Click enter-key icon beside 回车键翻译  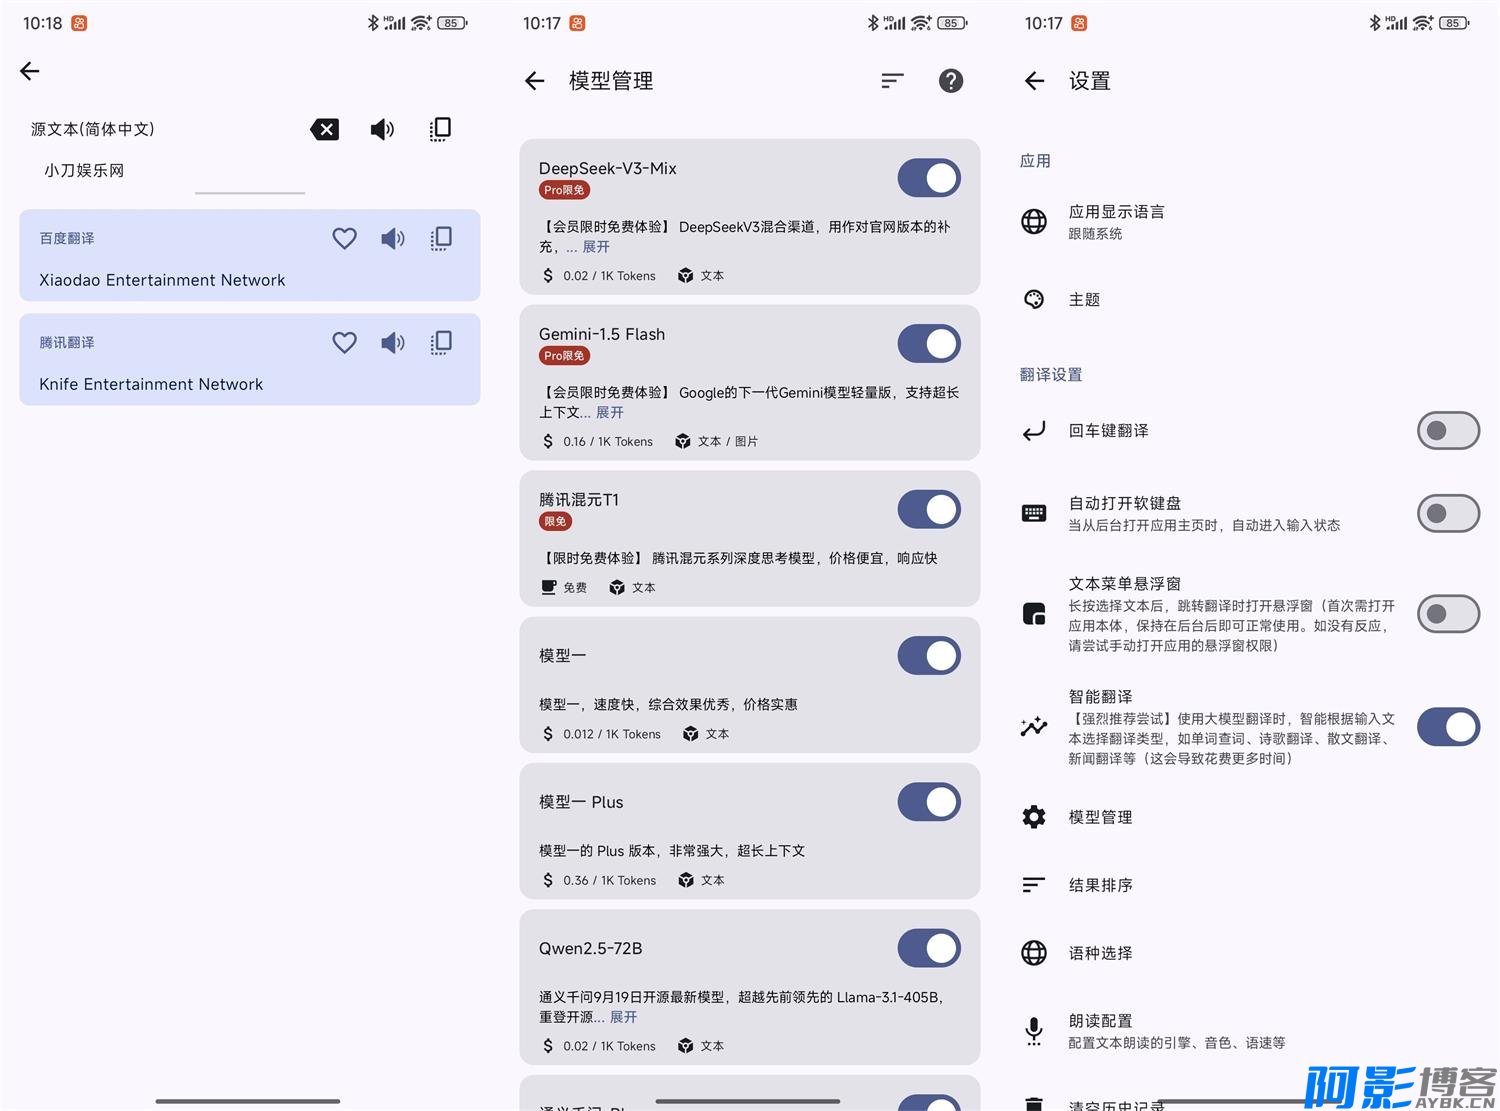[1034, 430]
